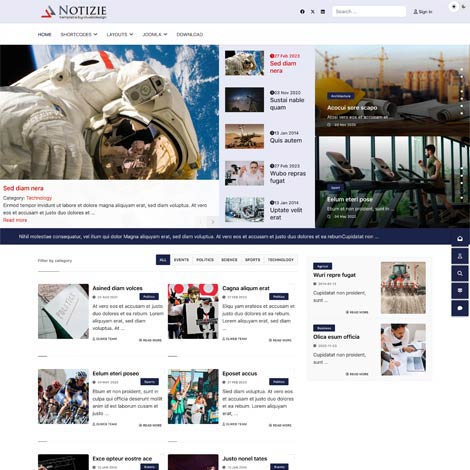
Task: Expand the Joomla menu dropdown
Action: click(155, 34)
